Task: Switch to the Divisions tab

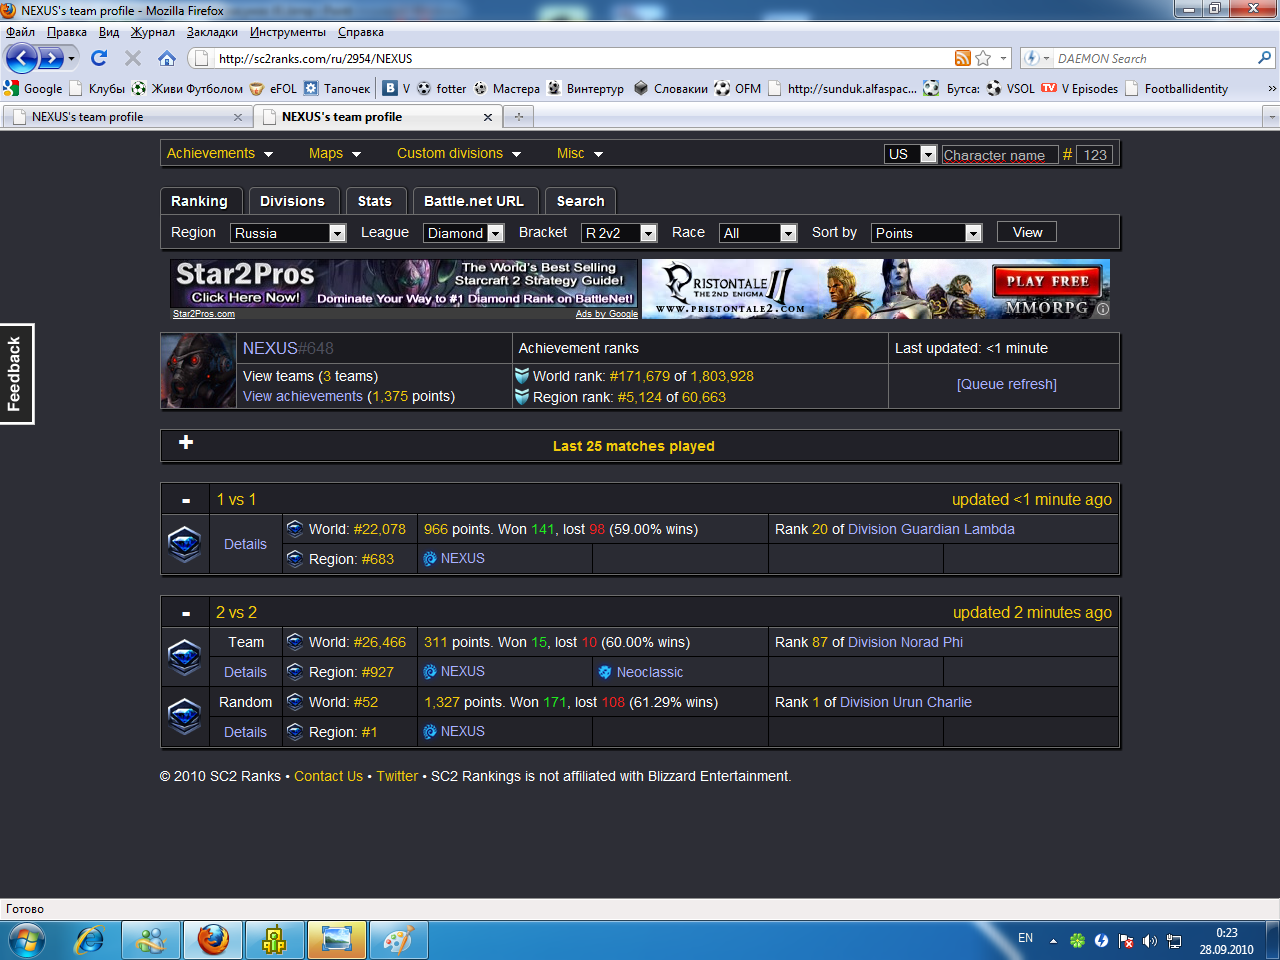Action: [x=293, y=201]
